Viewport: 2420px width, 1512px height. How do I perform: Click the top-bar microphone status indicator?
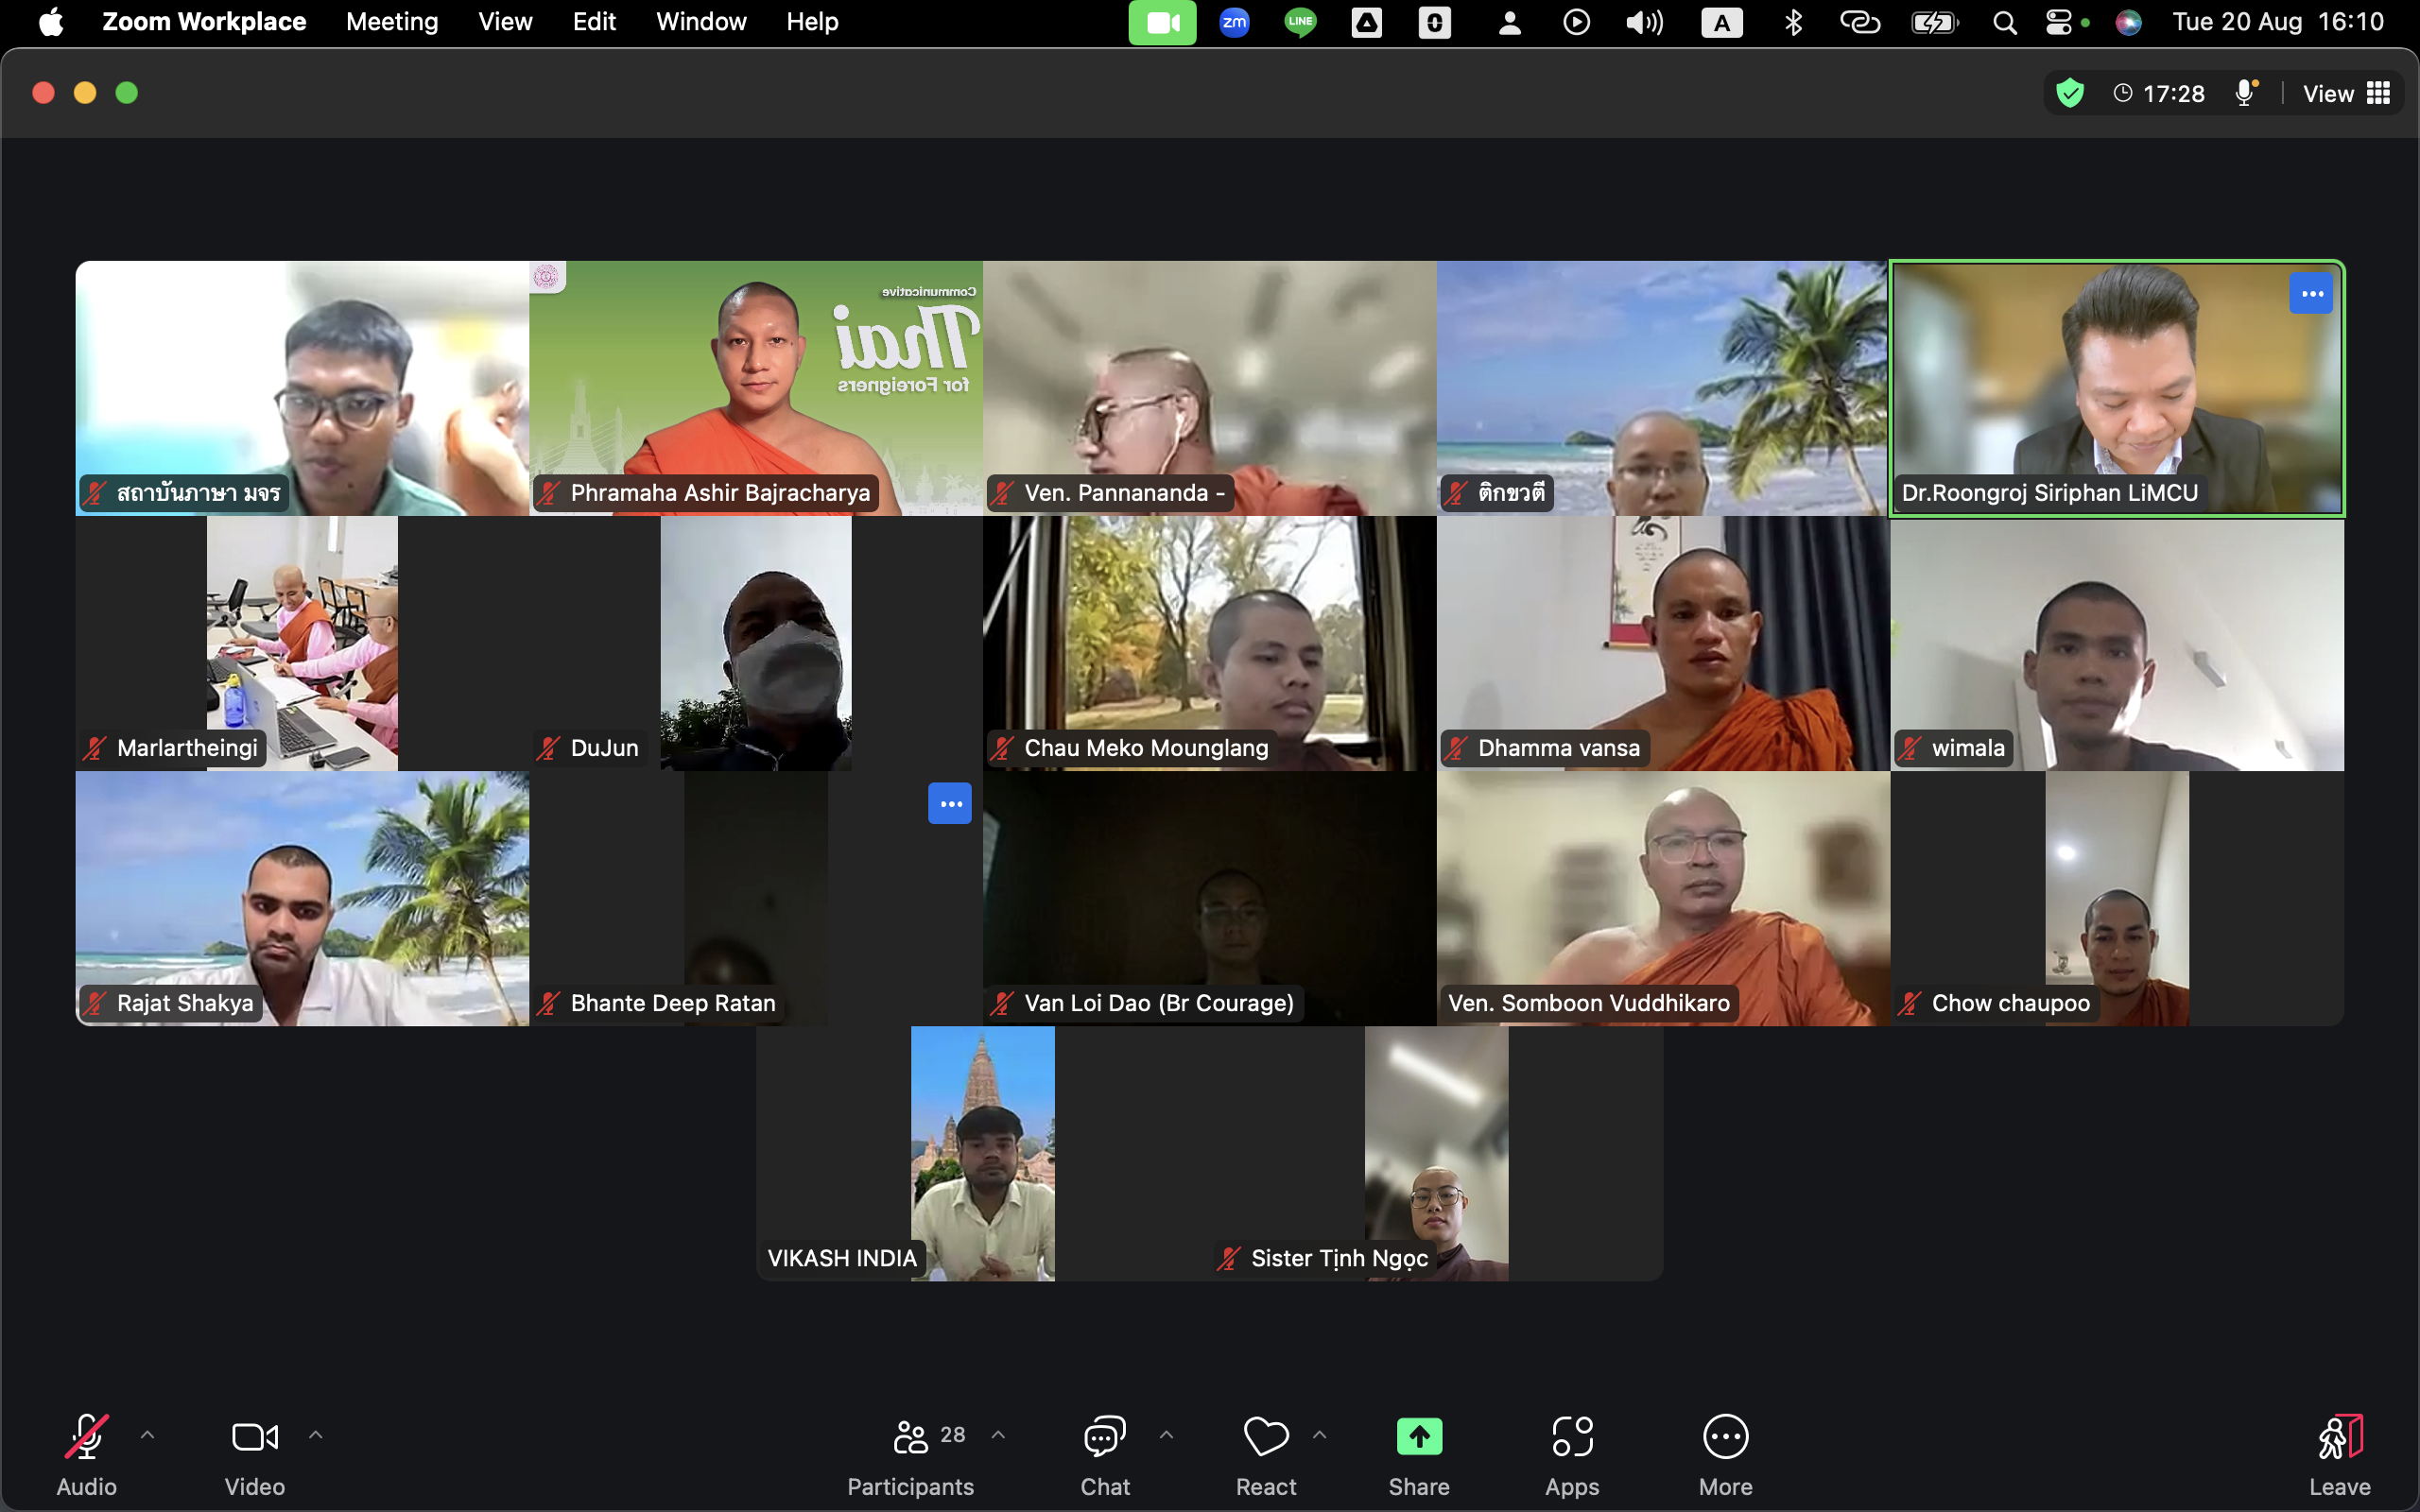click(2245, 94)
